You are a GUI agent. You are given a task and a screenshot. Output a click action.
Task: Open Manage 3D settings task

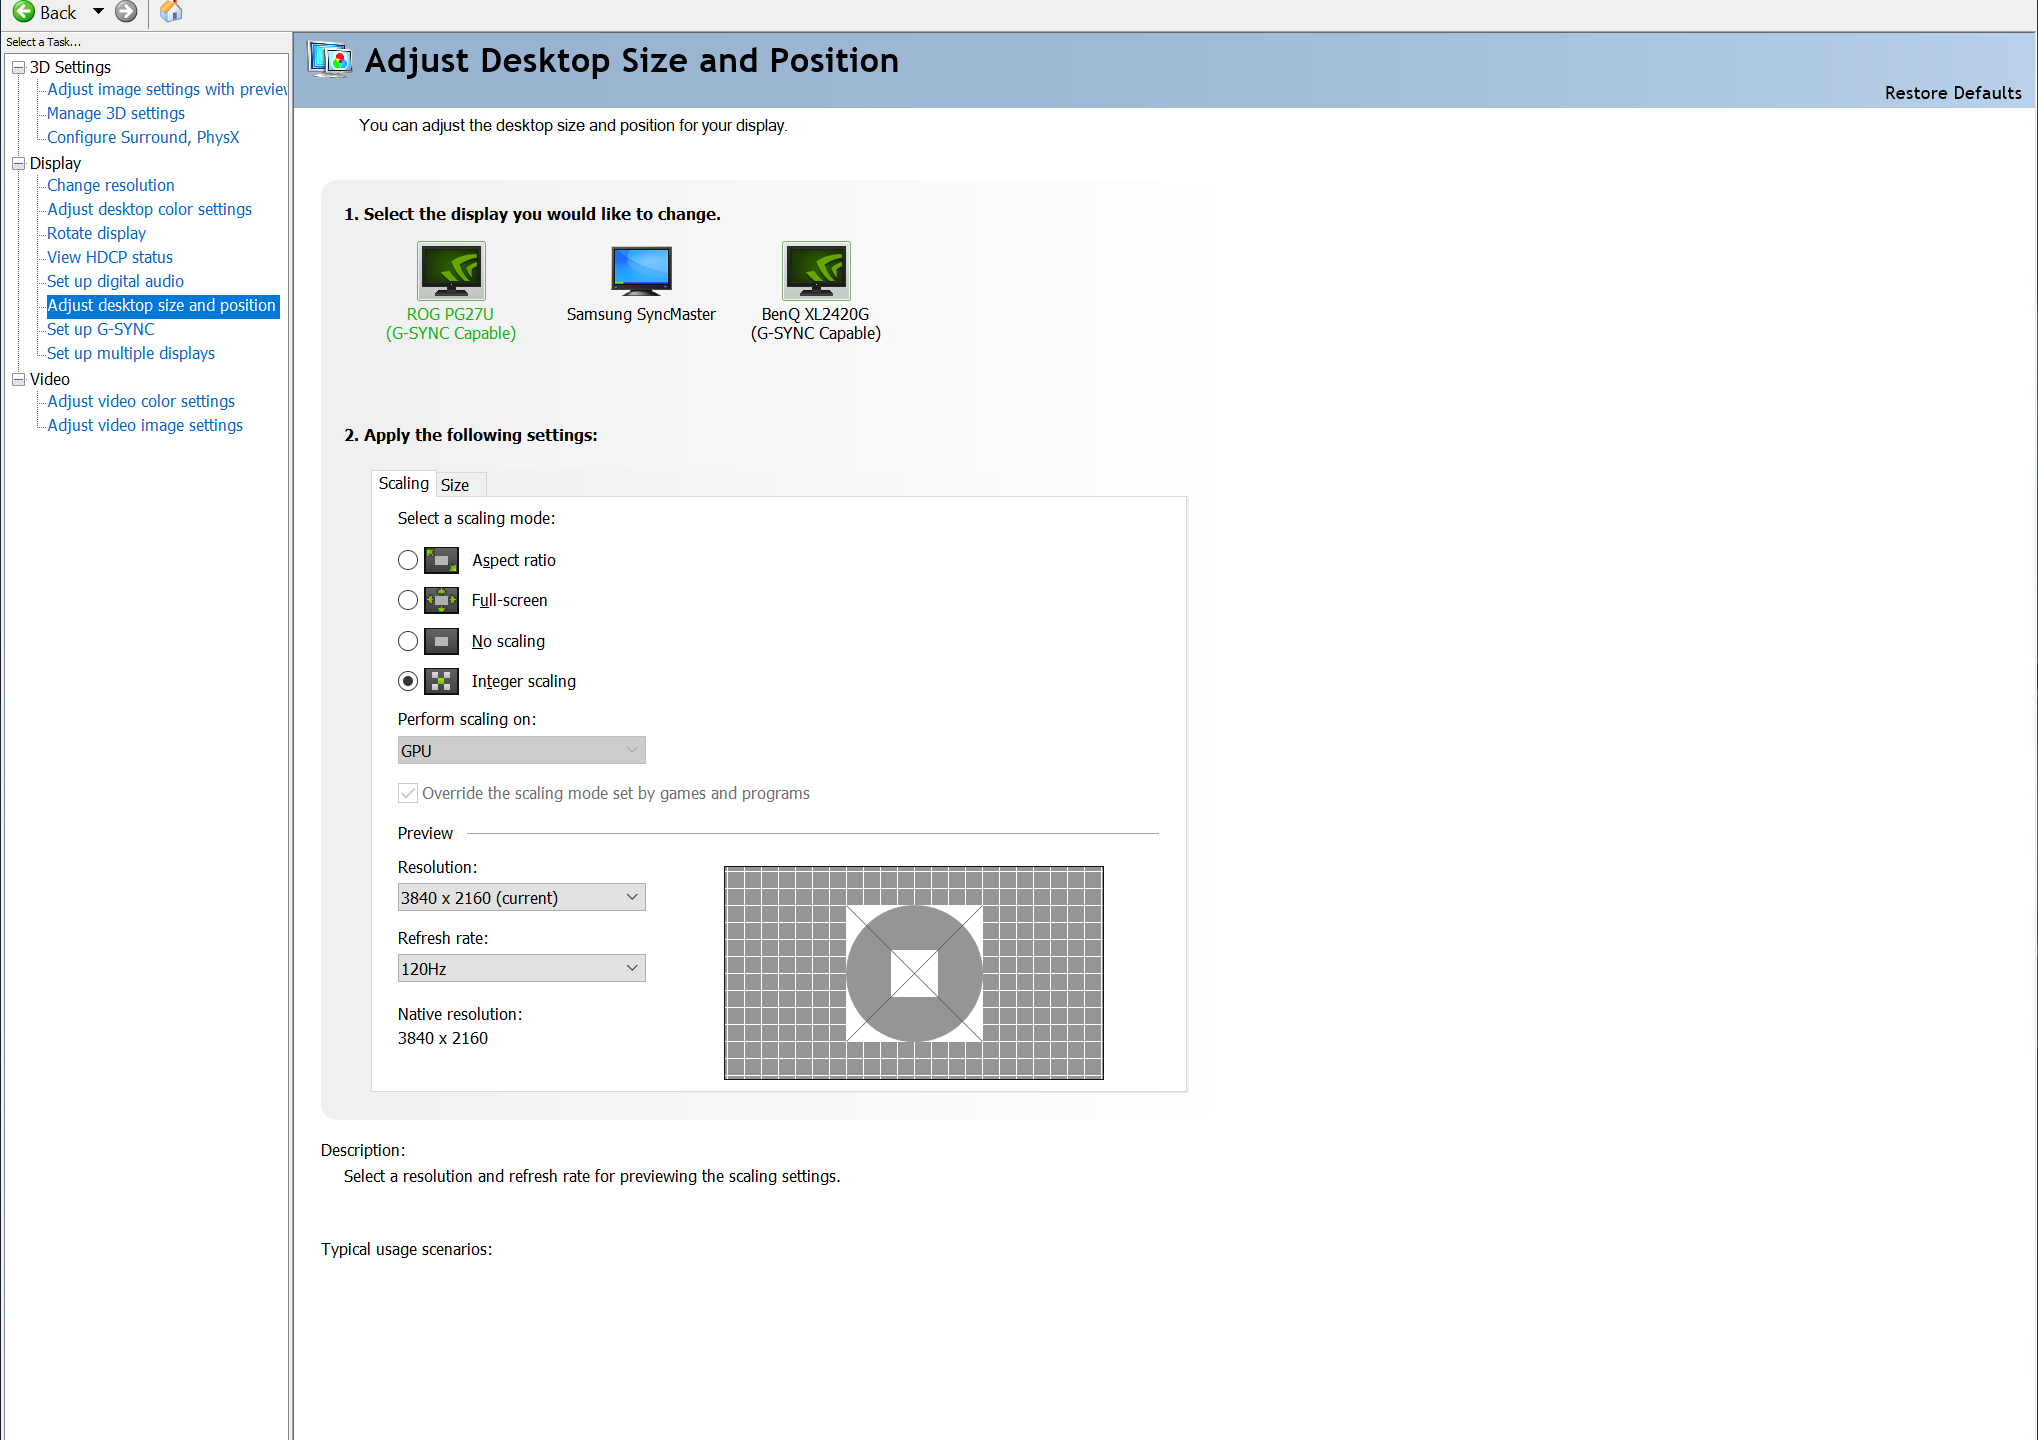pyautogui.click(x=116, y=113)
